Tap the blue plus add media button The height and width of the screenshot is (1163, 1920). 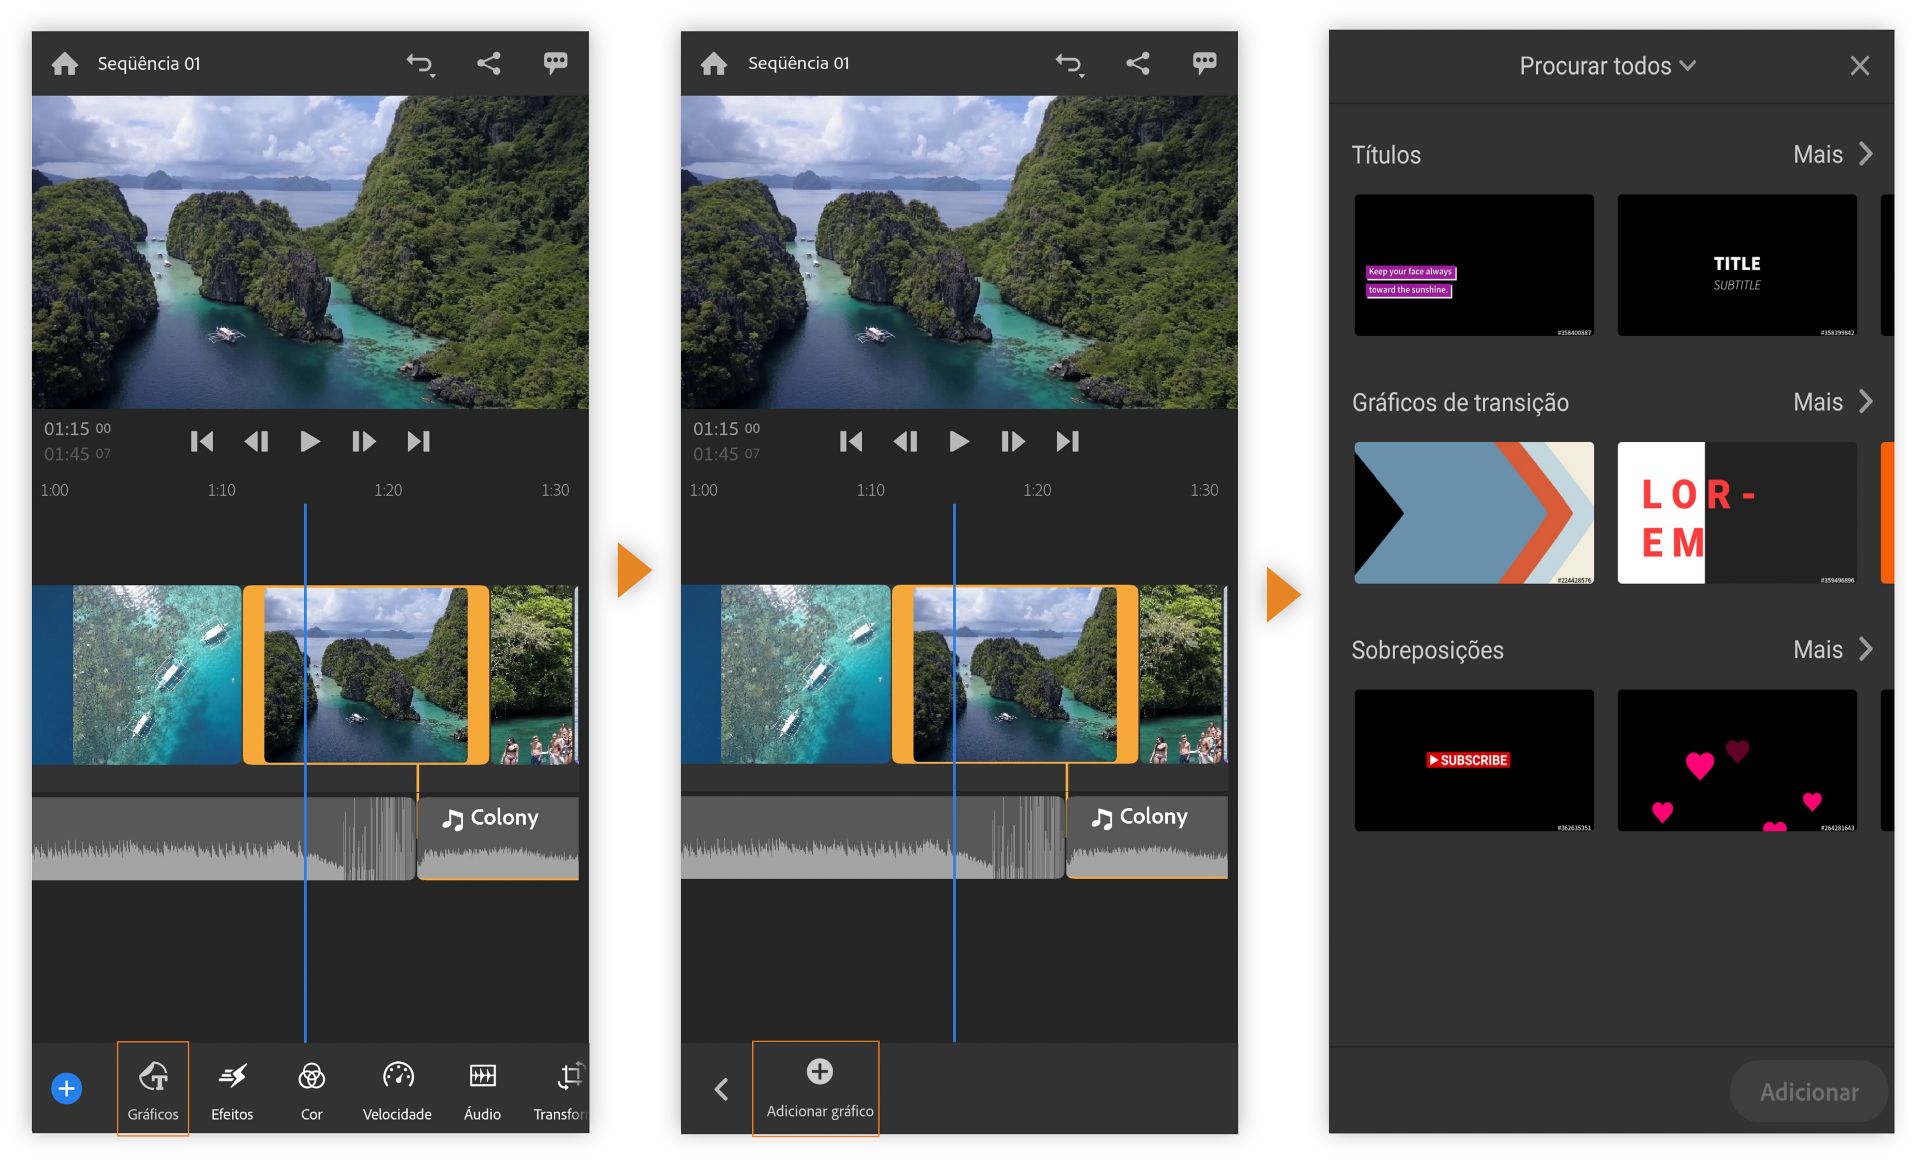(67, 1088)
